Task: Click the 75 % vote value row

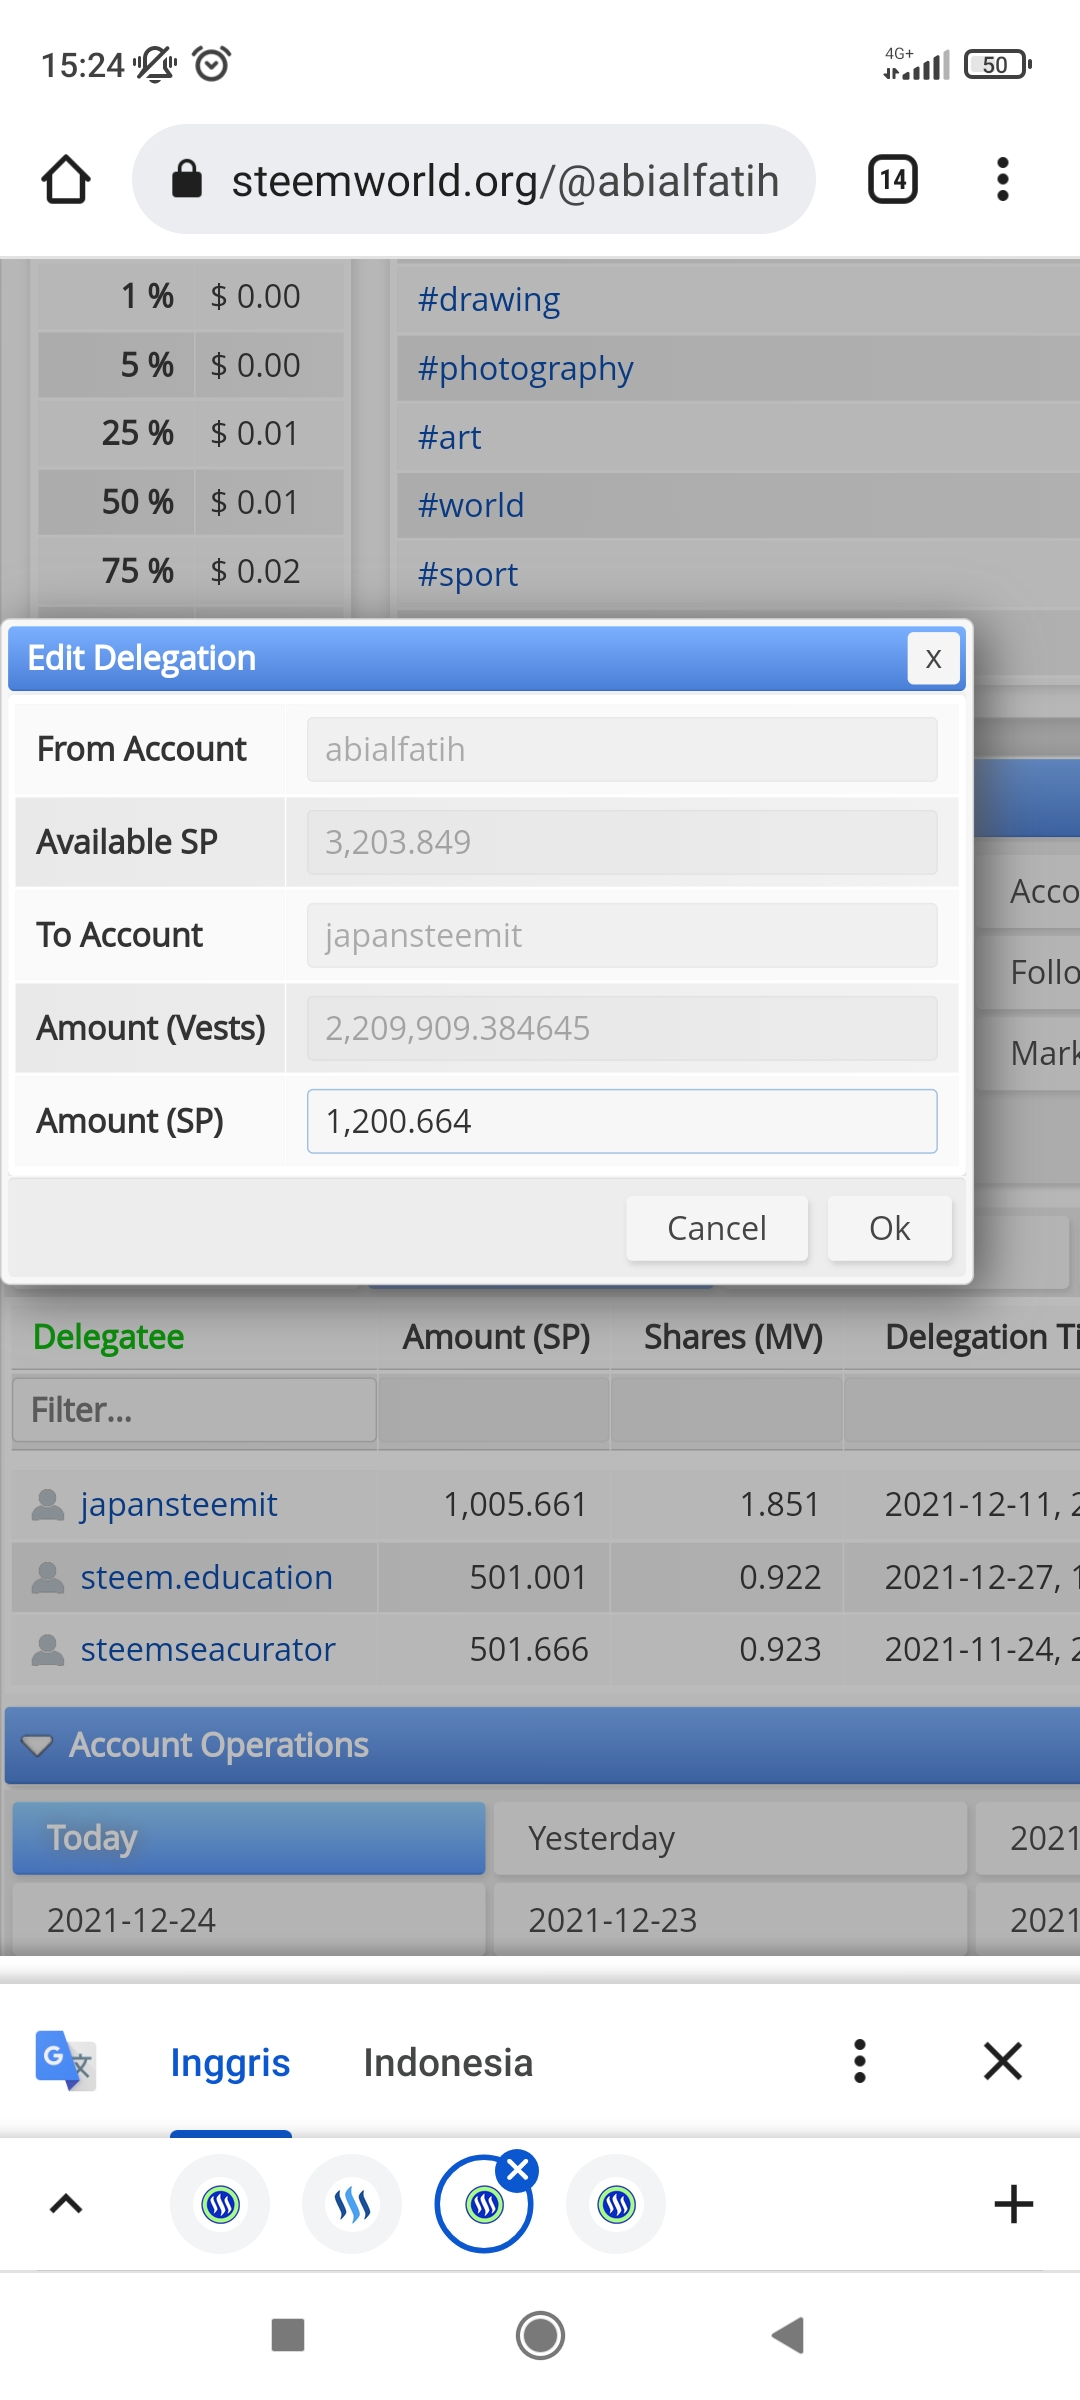Action: click(x=191, y=571)
